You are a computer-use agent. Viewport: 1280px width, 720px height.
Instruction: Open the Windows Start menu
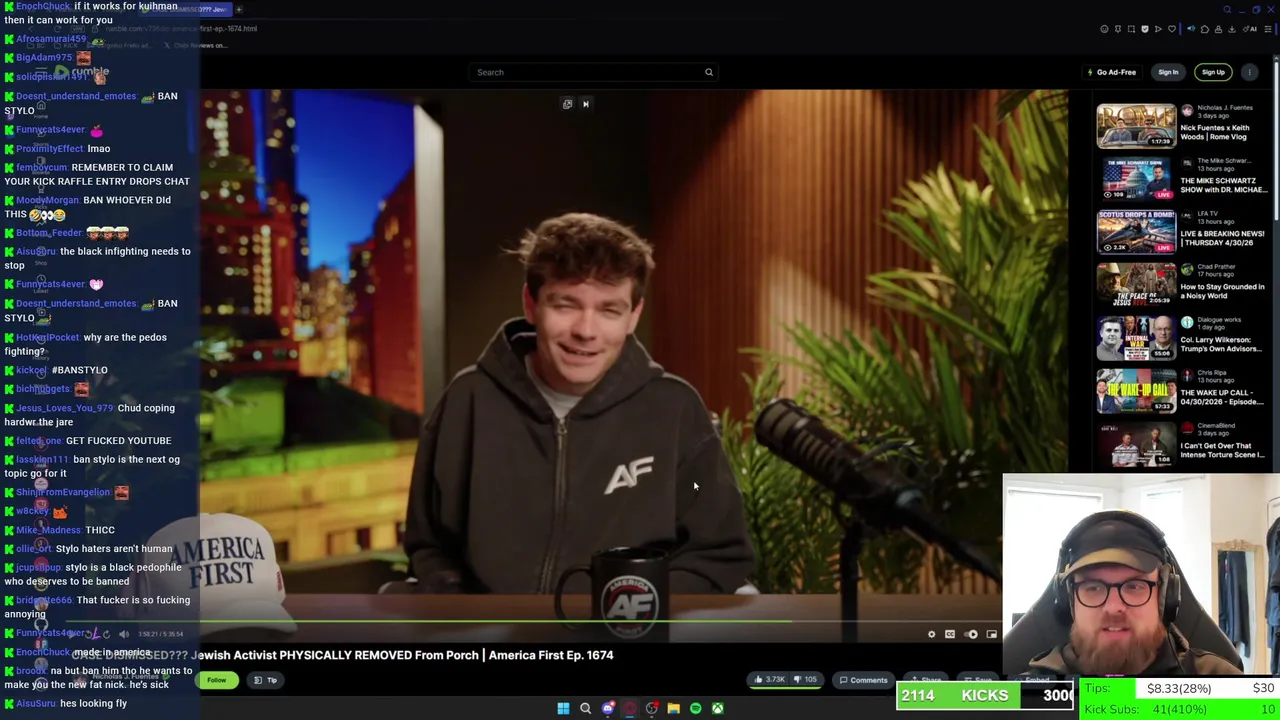tap(563, 708)
